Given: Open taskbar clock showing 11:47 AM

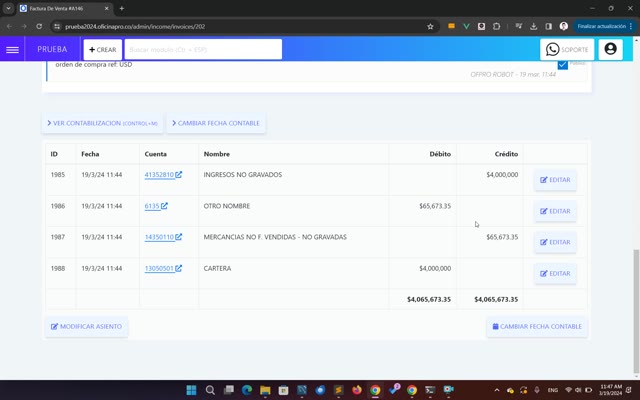Looking at the screenshot, I should (x=611, y=390).
